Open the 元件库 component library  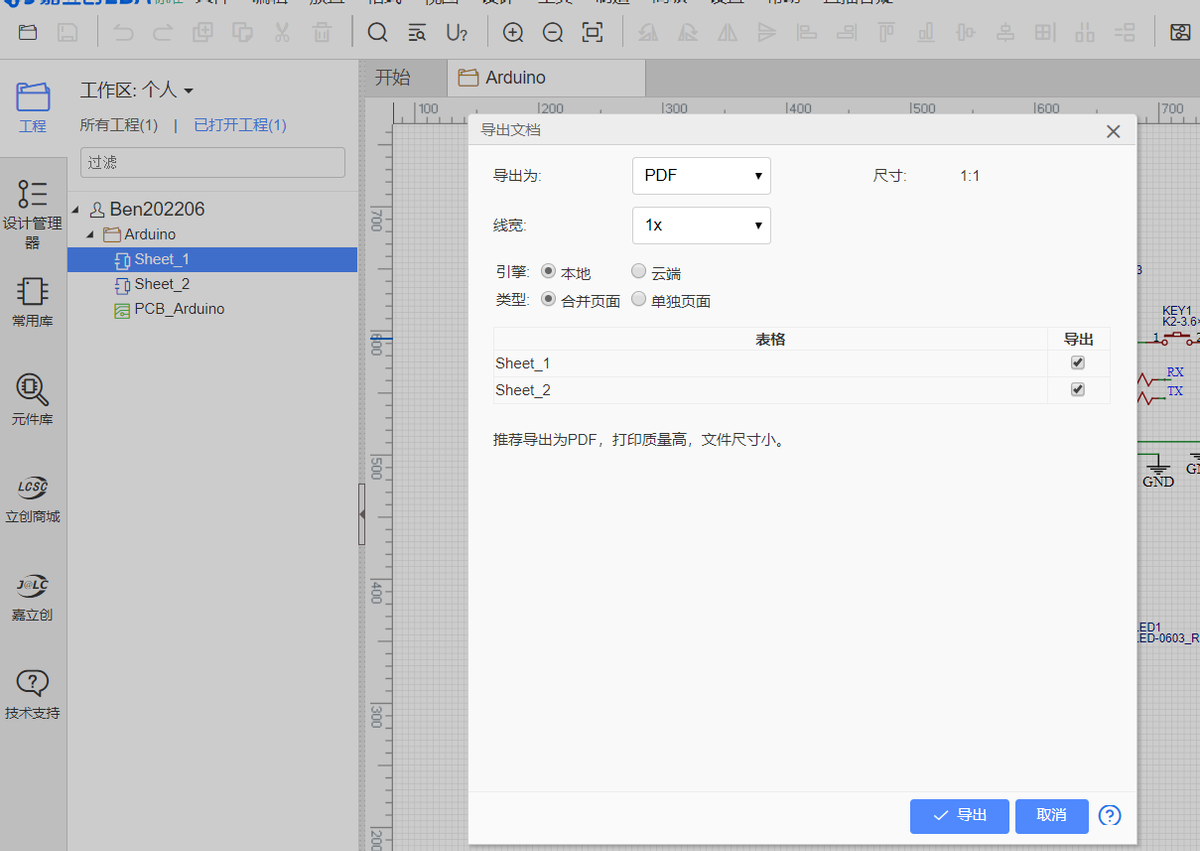(x=33, y=400)
